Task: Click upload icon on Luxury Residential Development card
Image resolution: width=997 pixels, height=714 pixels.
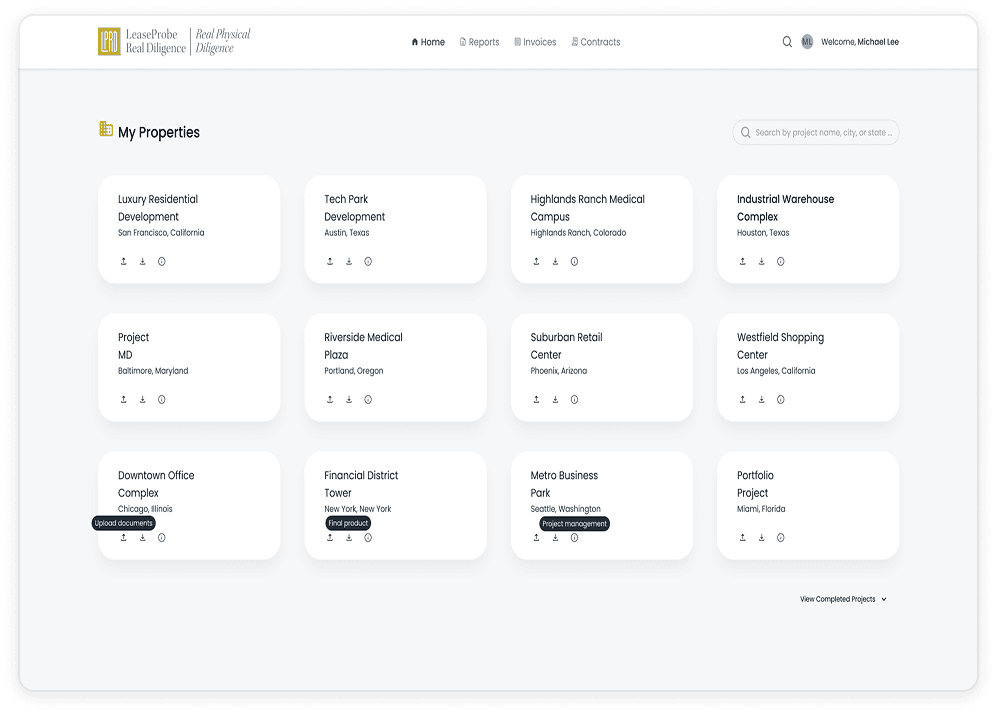Action: point(123,261)
